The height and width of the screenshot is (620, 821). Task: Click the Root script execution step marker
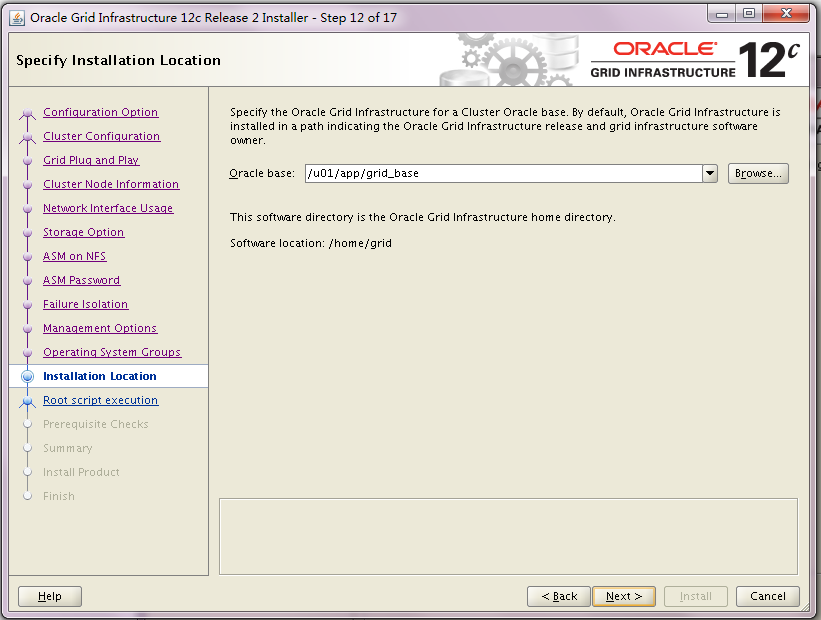click(x=27, y=402)
